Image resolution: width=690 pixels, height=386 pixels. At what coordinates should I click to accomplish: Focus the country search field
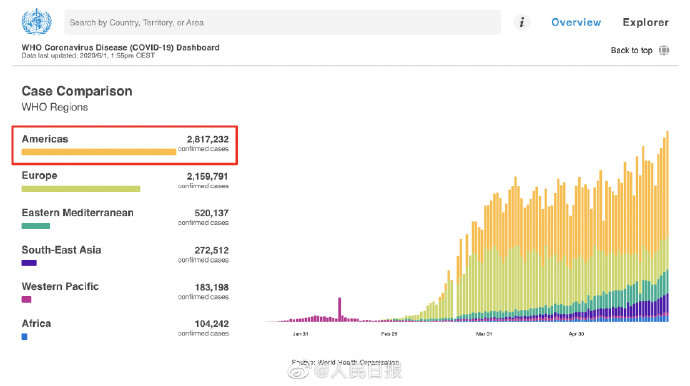coord(283,22)
